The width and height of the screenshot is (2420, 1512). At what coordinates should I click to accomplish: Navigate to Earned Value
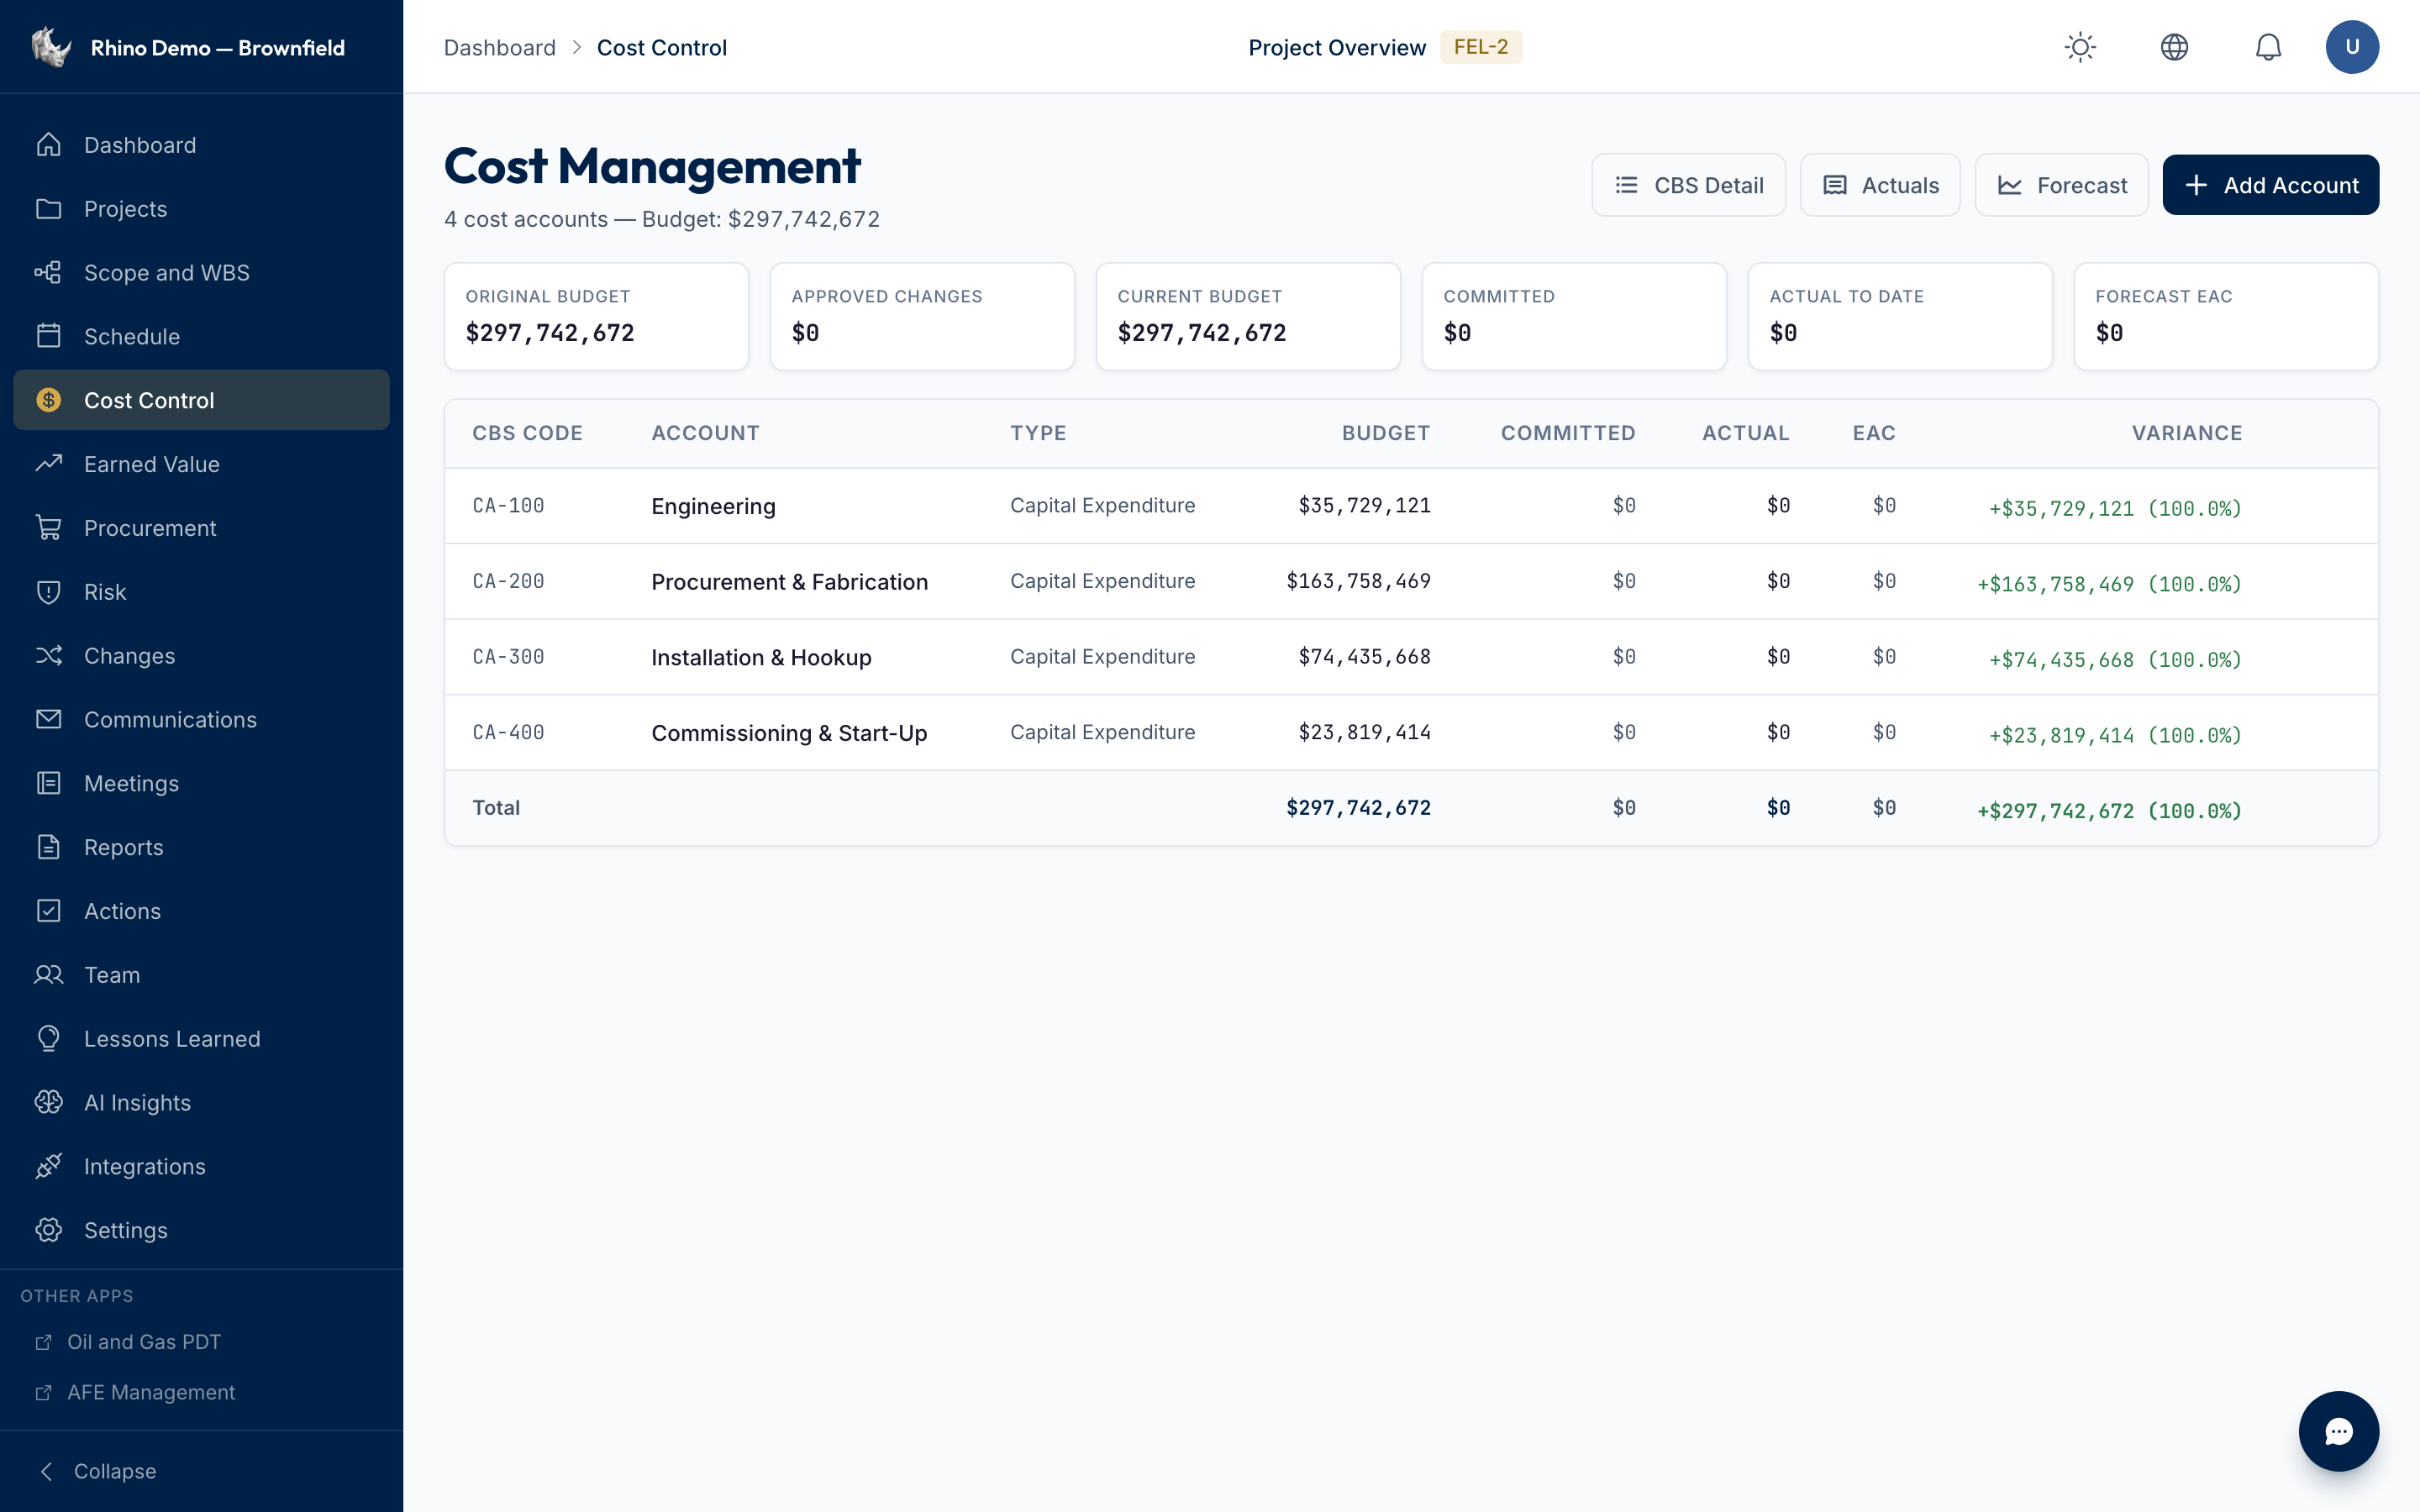click(x=201, y=464)
